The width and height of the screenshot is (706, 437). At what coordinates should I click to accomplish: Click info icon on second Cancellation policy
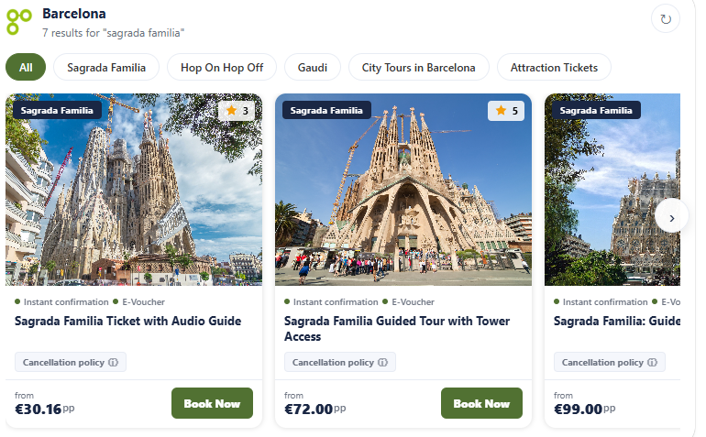[382, 363]
